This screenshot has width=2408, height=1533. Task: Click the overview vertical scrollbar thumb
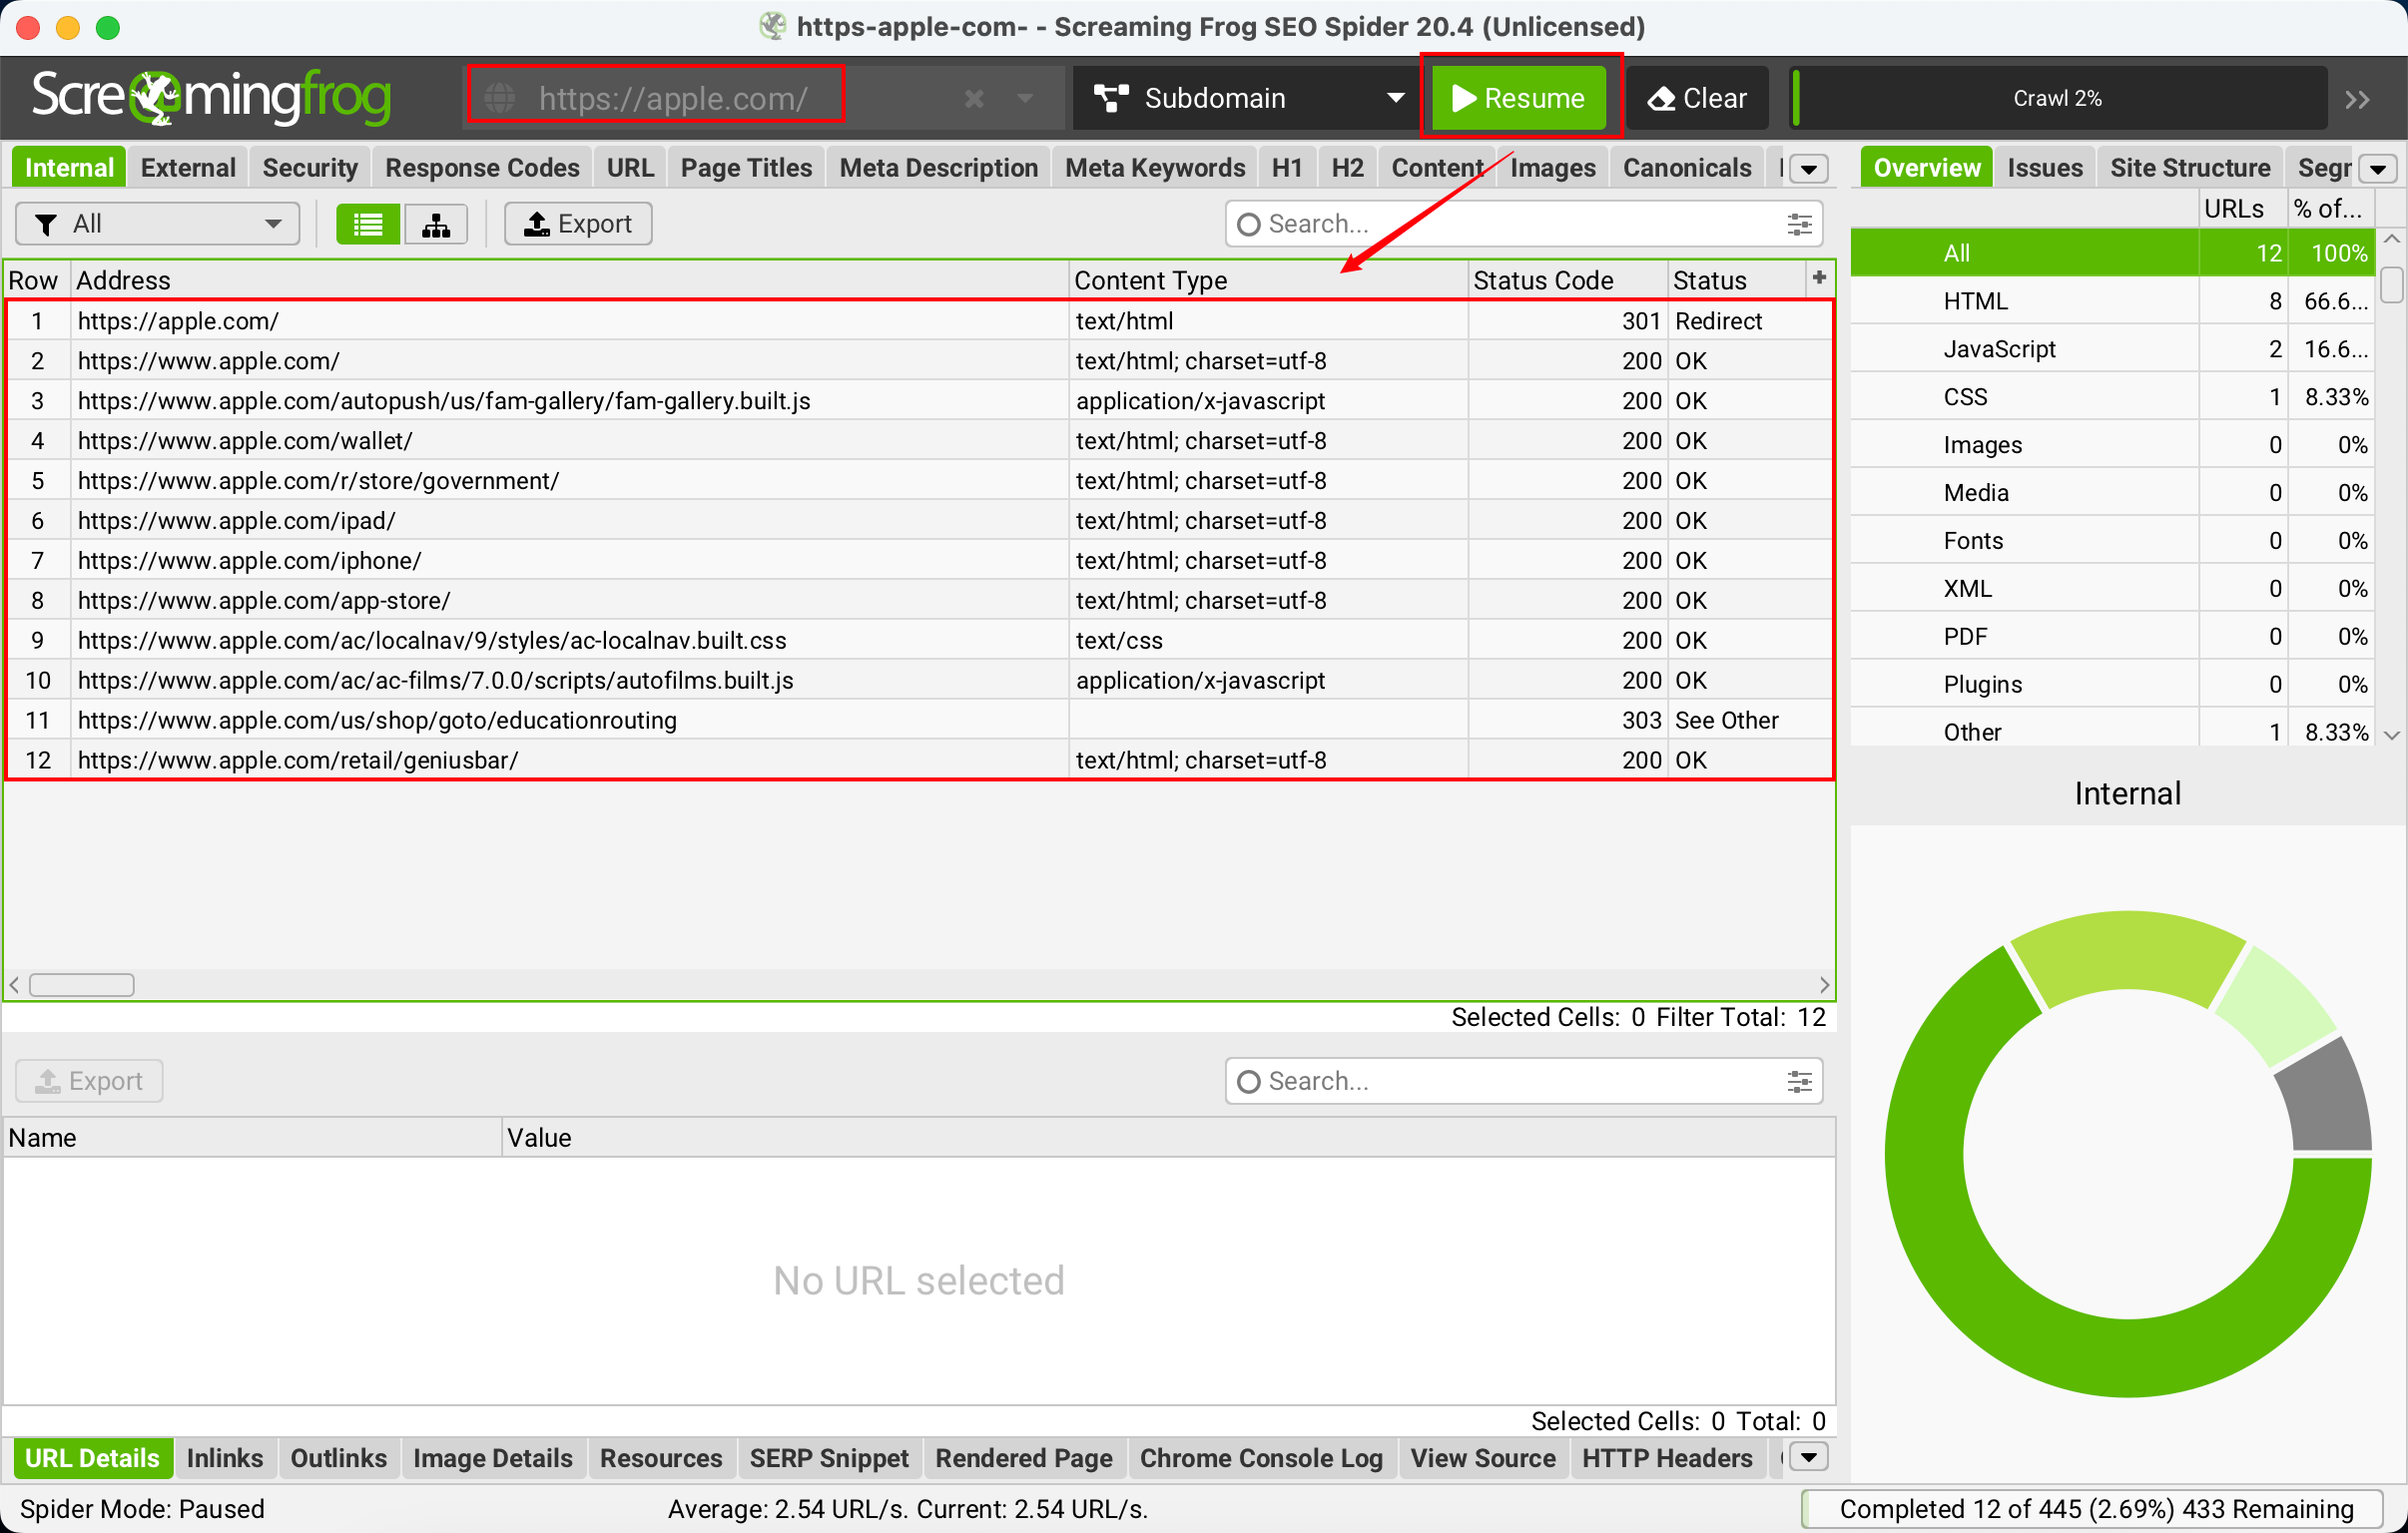click(2390, 284)
